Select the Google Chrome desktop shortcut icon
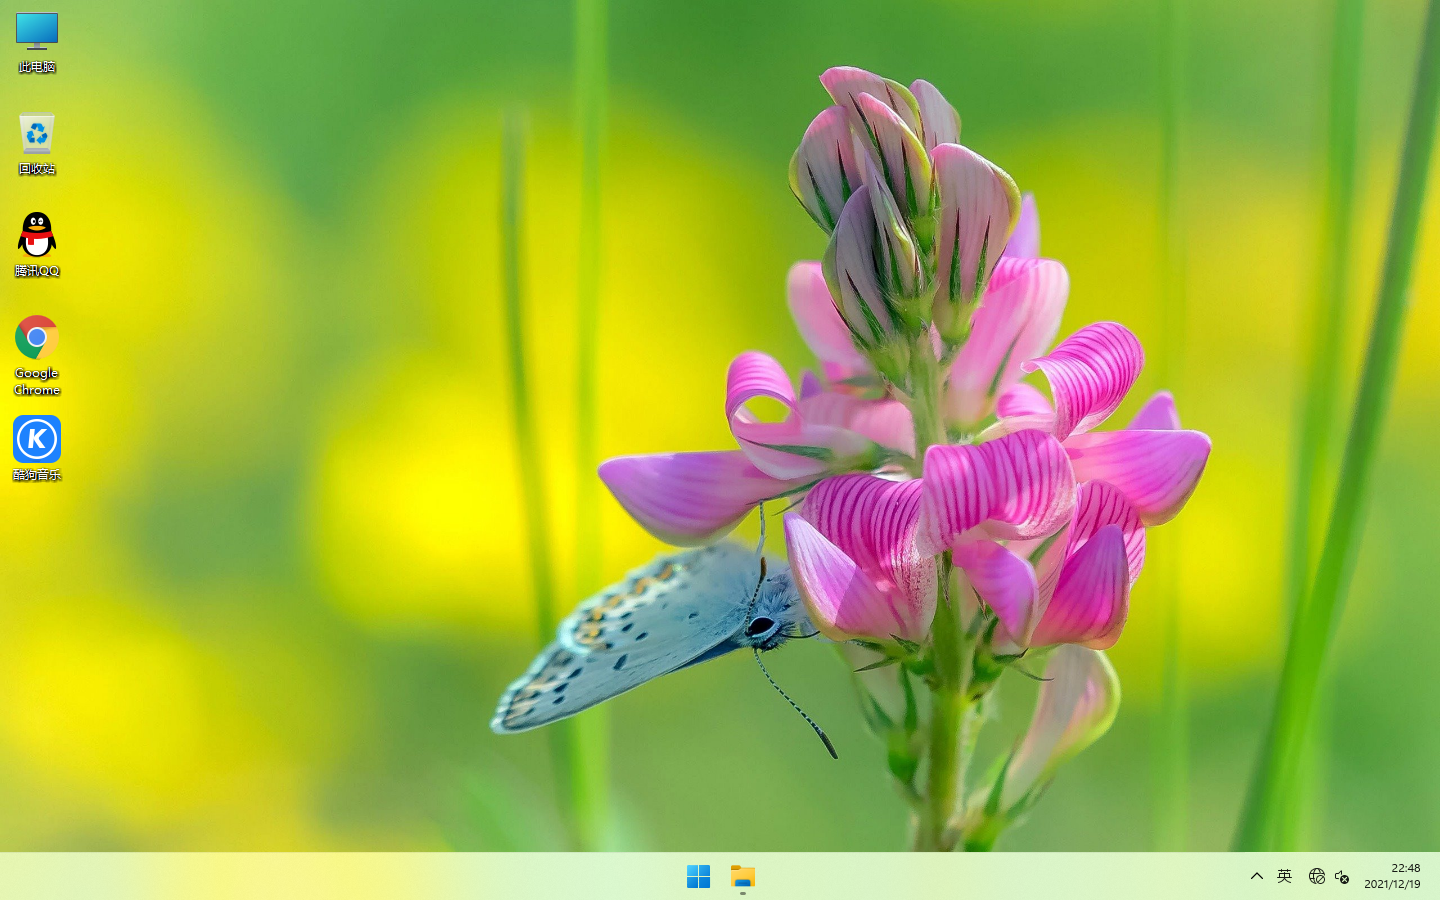The width and height of the screenshot is (1440, 900). [x=37, y=338]
